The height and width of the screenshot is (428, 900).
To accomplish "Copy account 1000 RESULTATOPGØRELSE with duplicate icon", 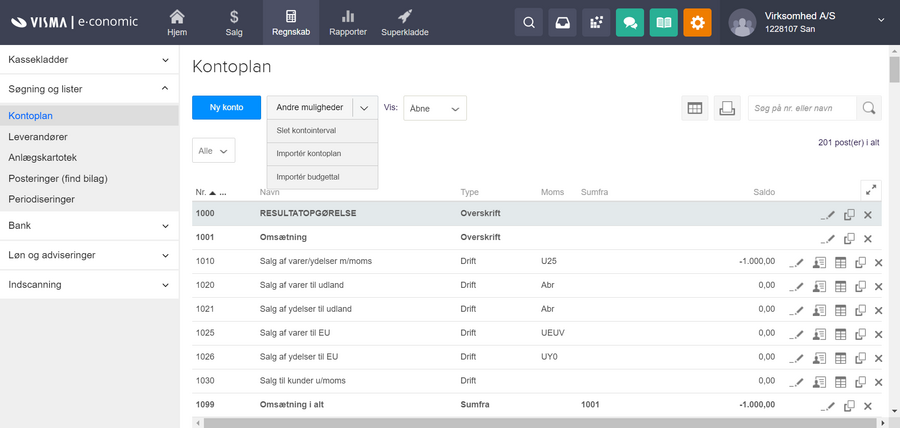I will [x=848, y=215].
